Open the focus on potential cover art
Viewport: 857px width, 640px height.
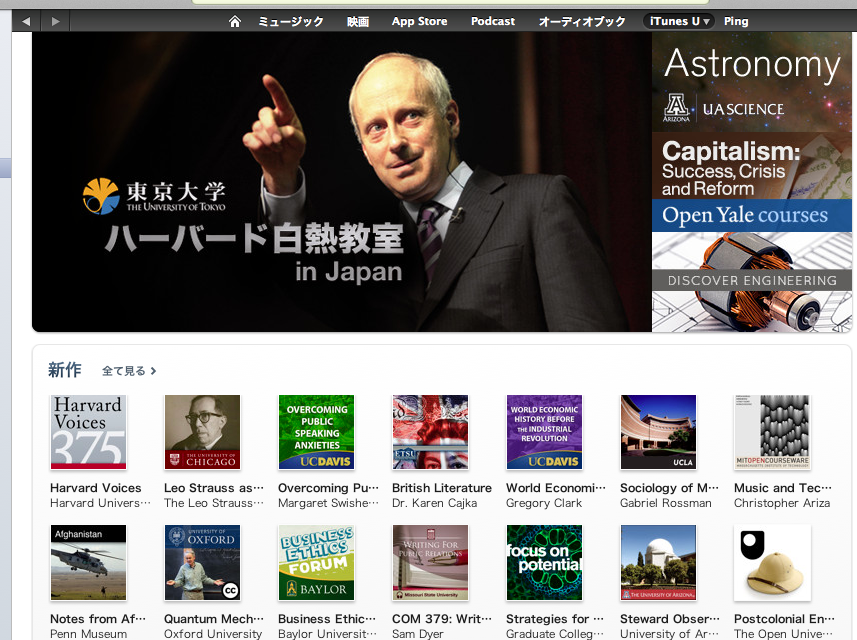pyautogui.click(x=544, y=562)
